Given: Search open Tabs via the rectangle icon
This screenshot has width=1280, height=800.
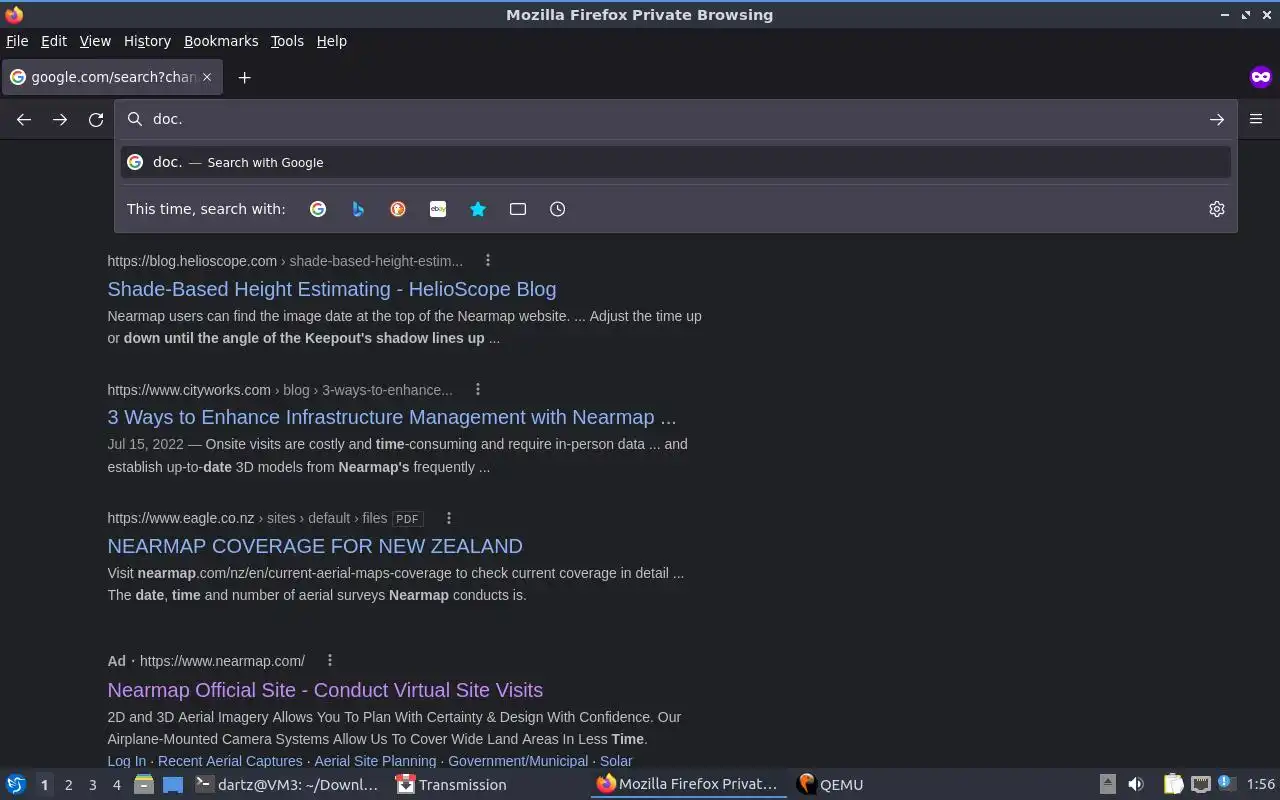Looking at the screenshot, I should coord(518,209).
